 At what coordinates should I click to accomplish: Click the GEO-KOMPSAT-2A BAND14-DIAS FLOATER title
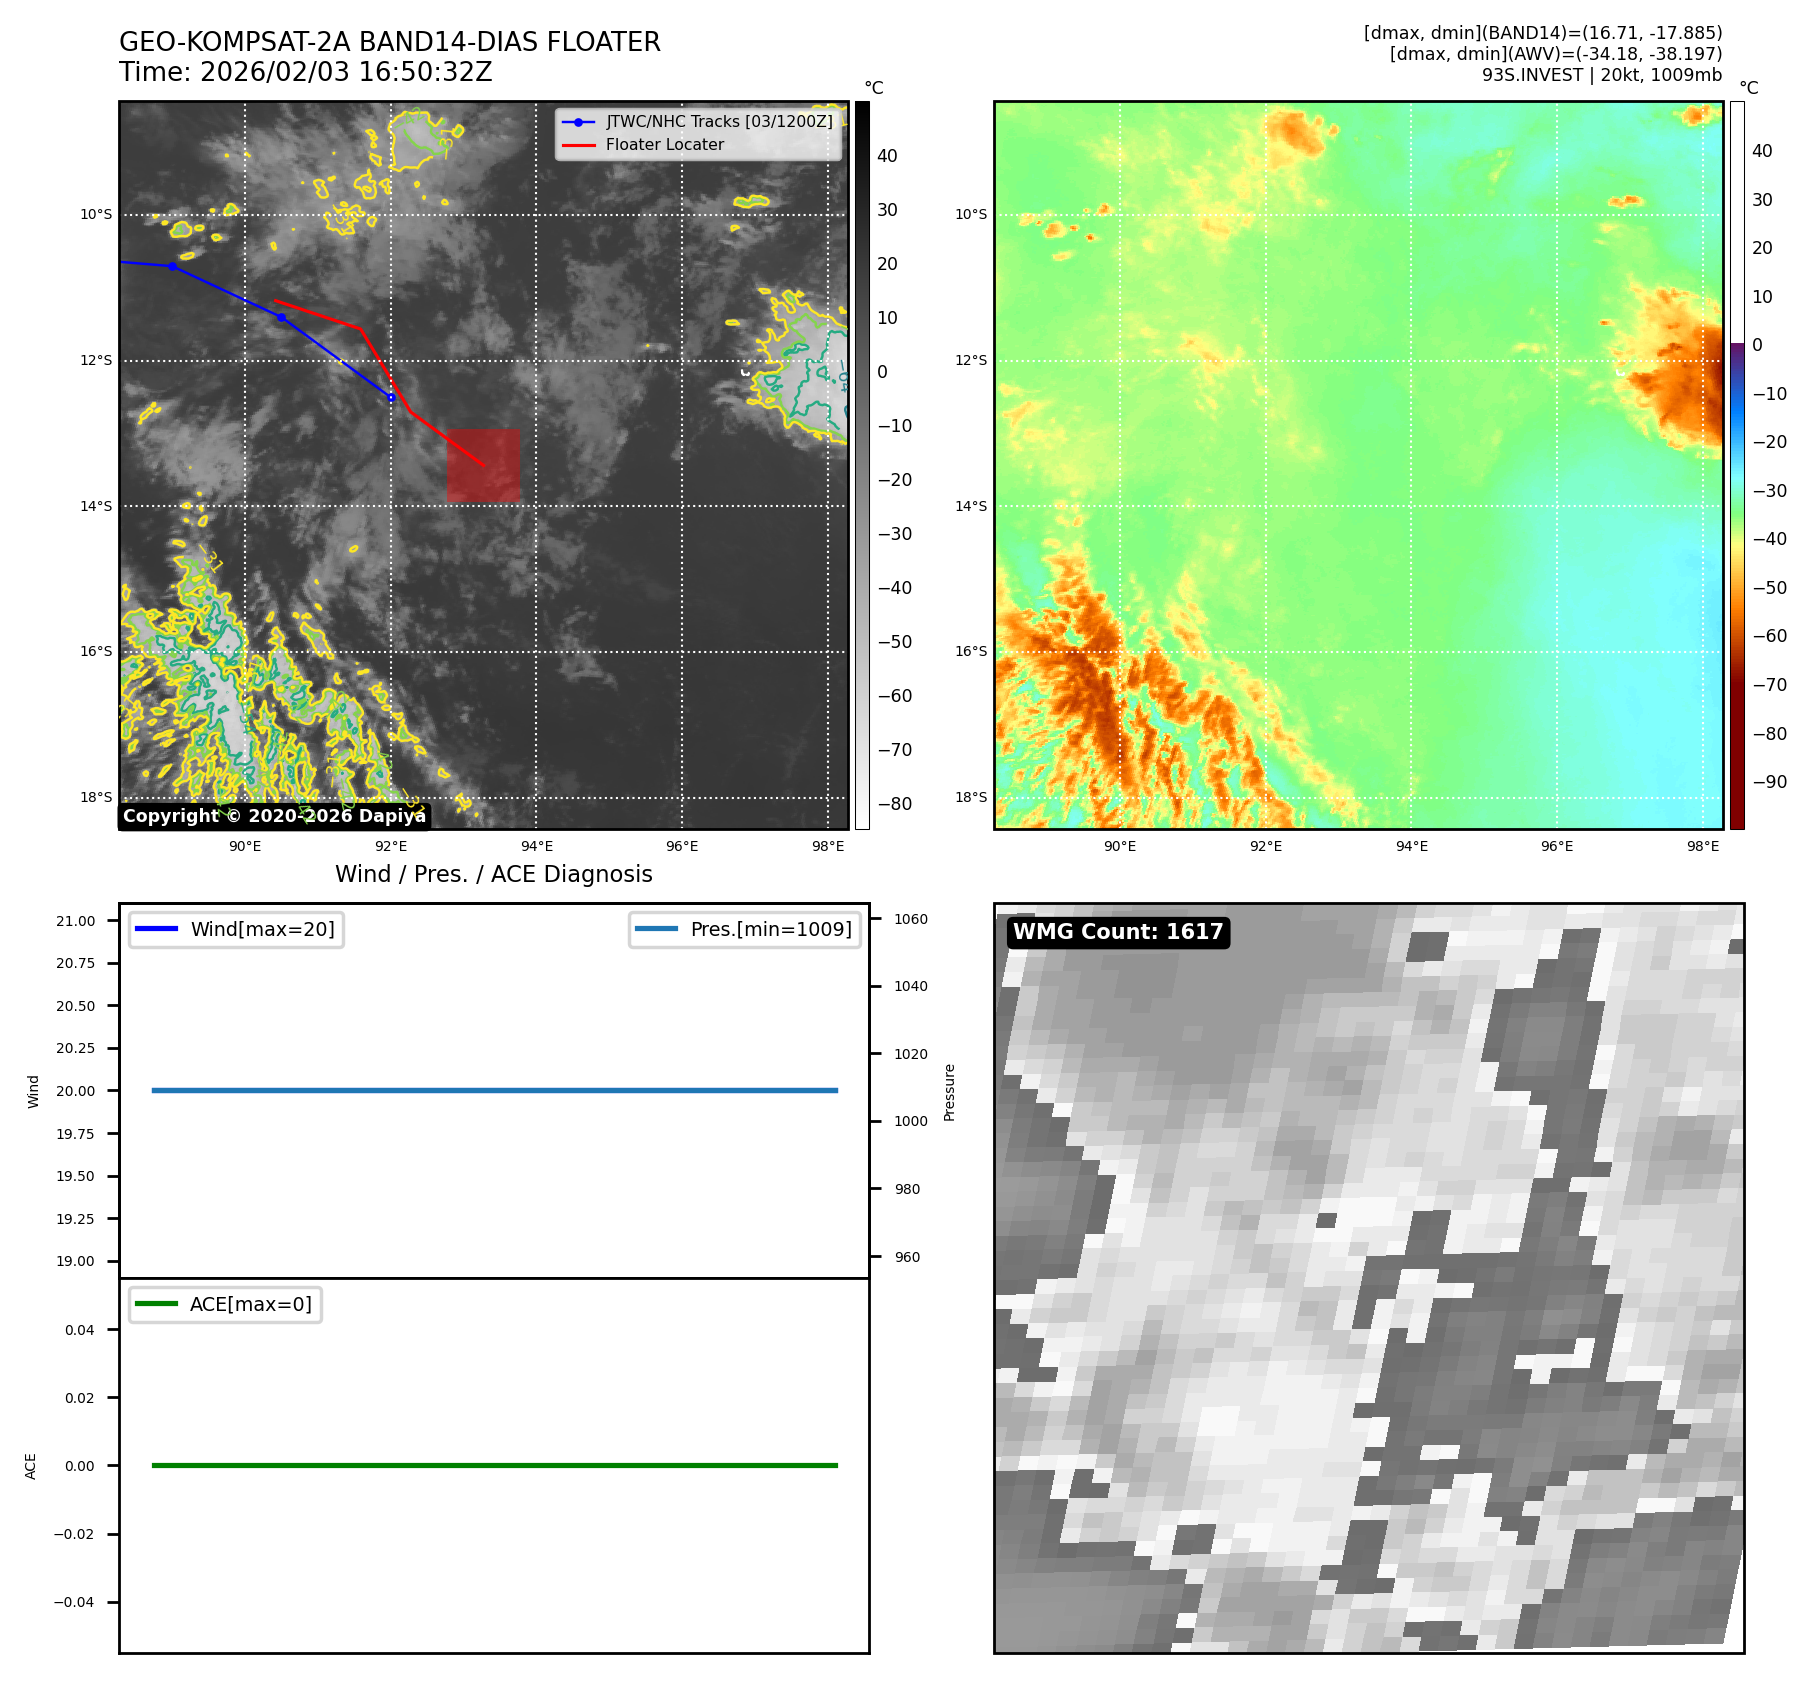pos(389,42)
